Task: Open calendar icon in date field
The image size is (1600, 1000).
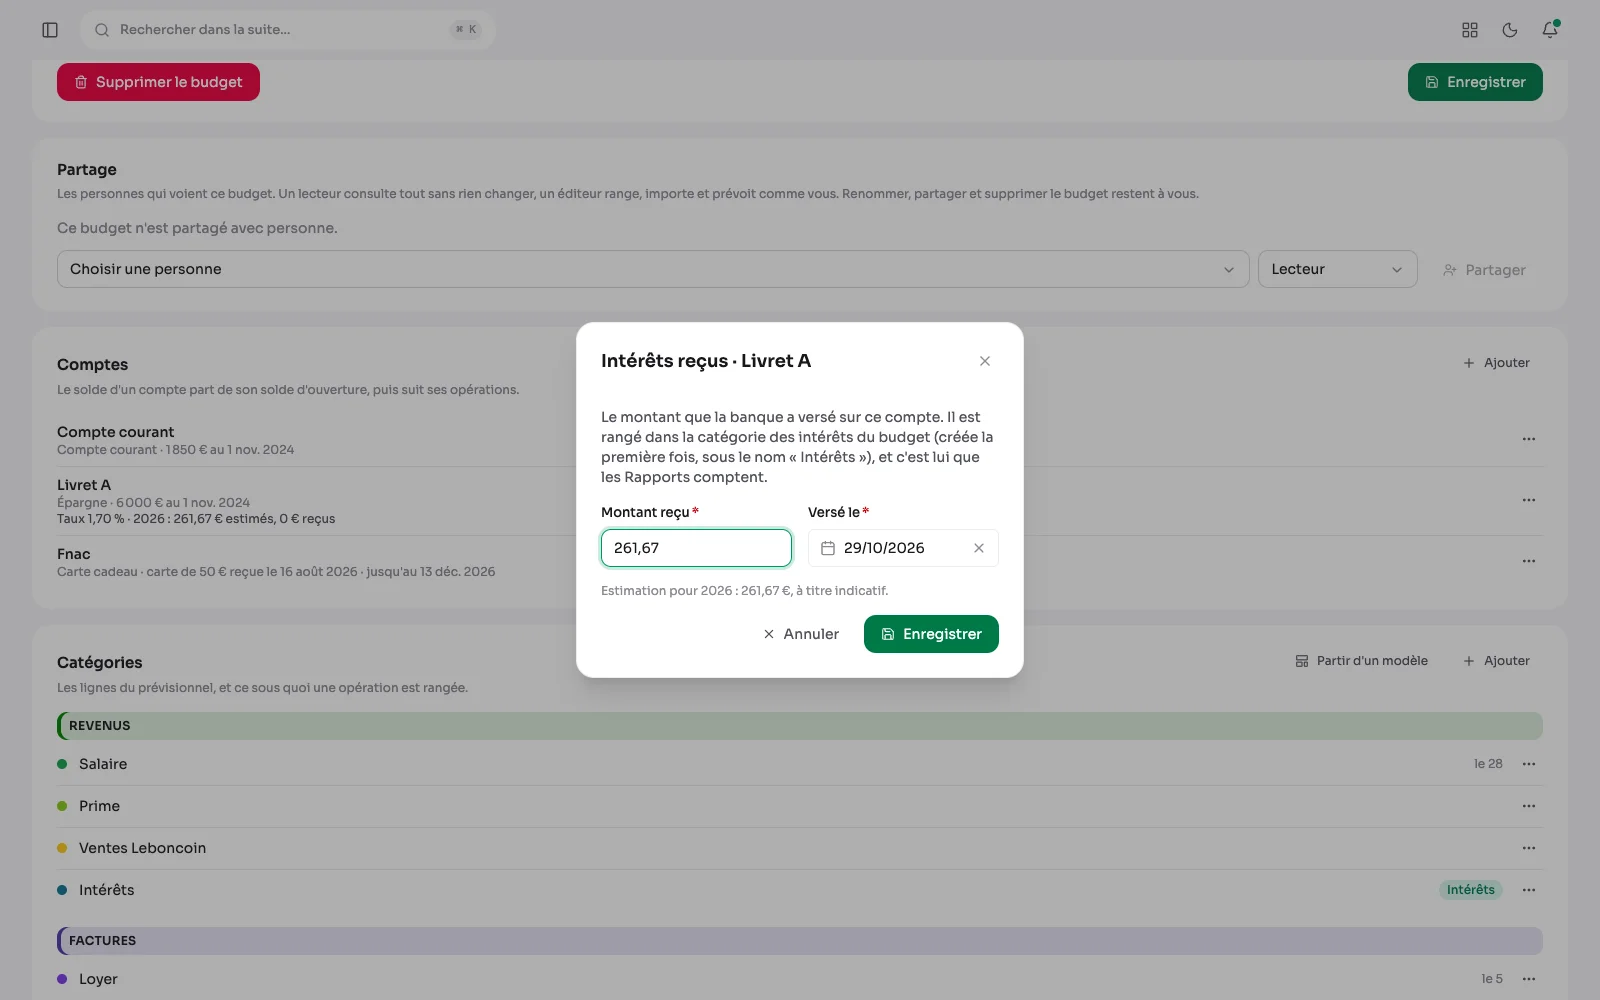Action: 828,548
